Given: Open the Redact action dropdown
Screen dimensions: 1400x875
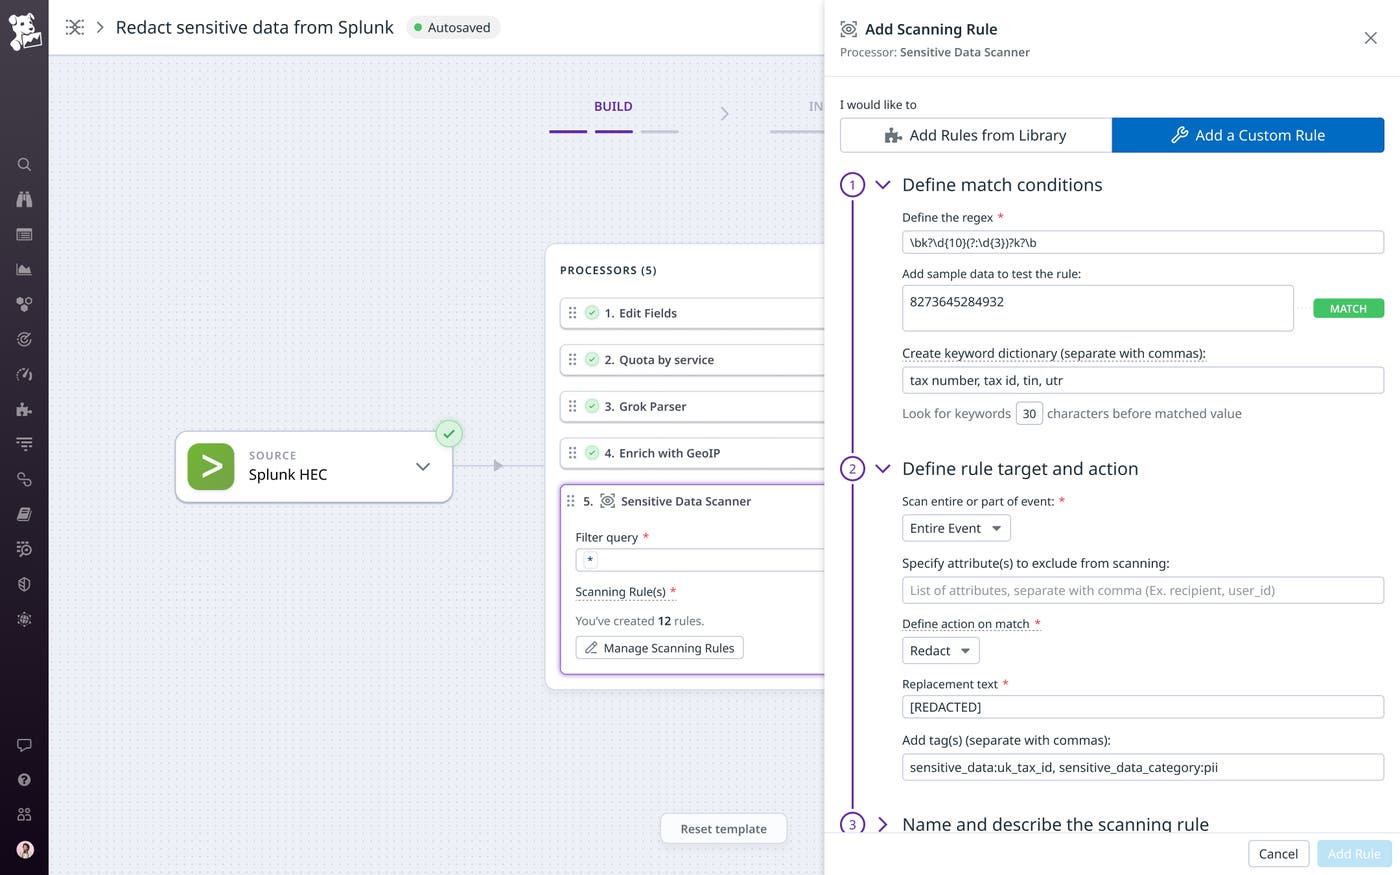Looking at the screenshot, I should [x=939, y=650].
